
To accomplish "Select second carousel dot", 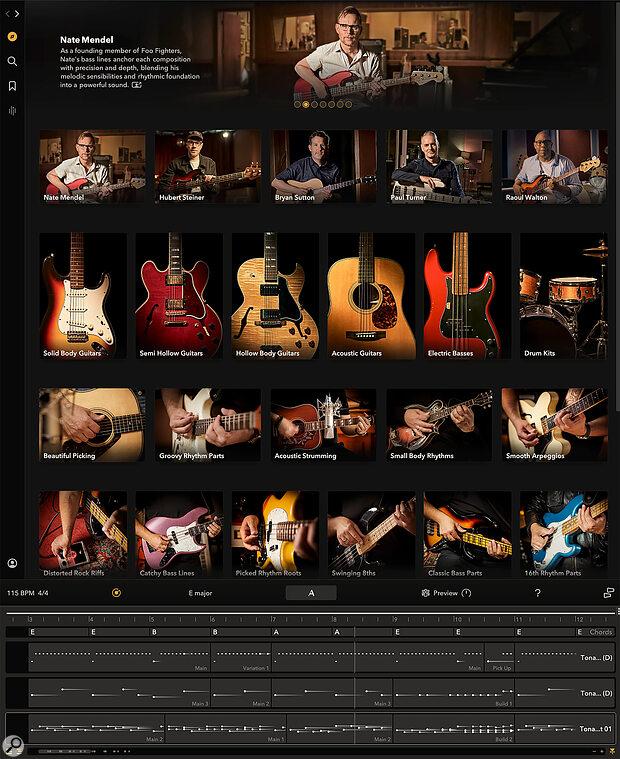I will coord(306,104).
